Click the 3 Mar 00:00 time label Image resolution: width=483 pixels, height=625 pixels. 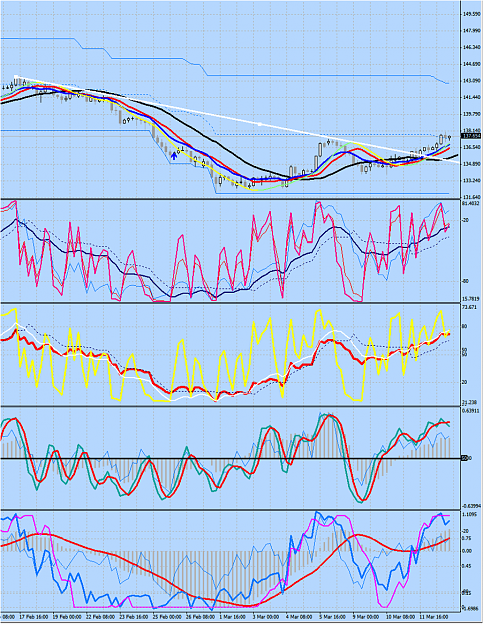point(266,617)
